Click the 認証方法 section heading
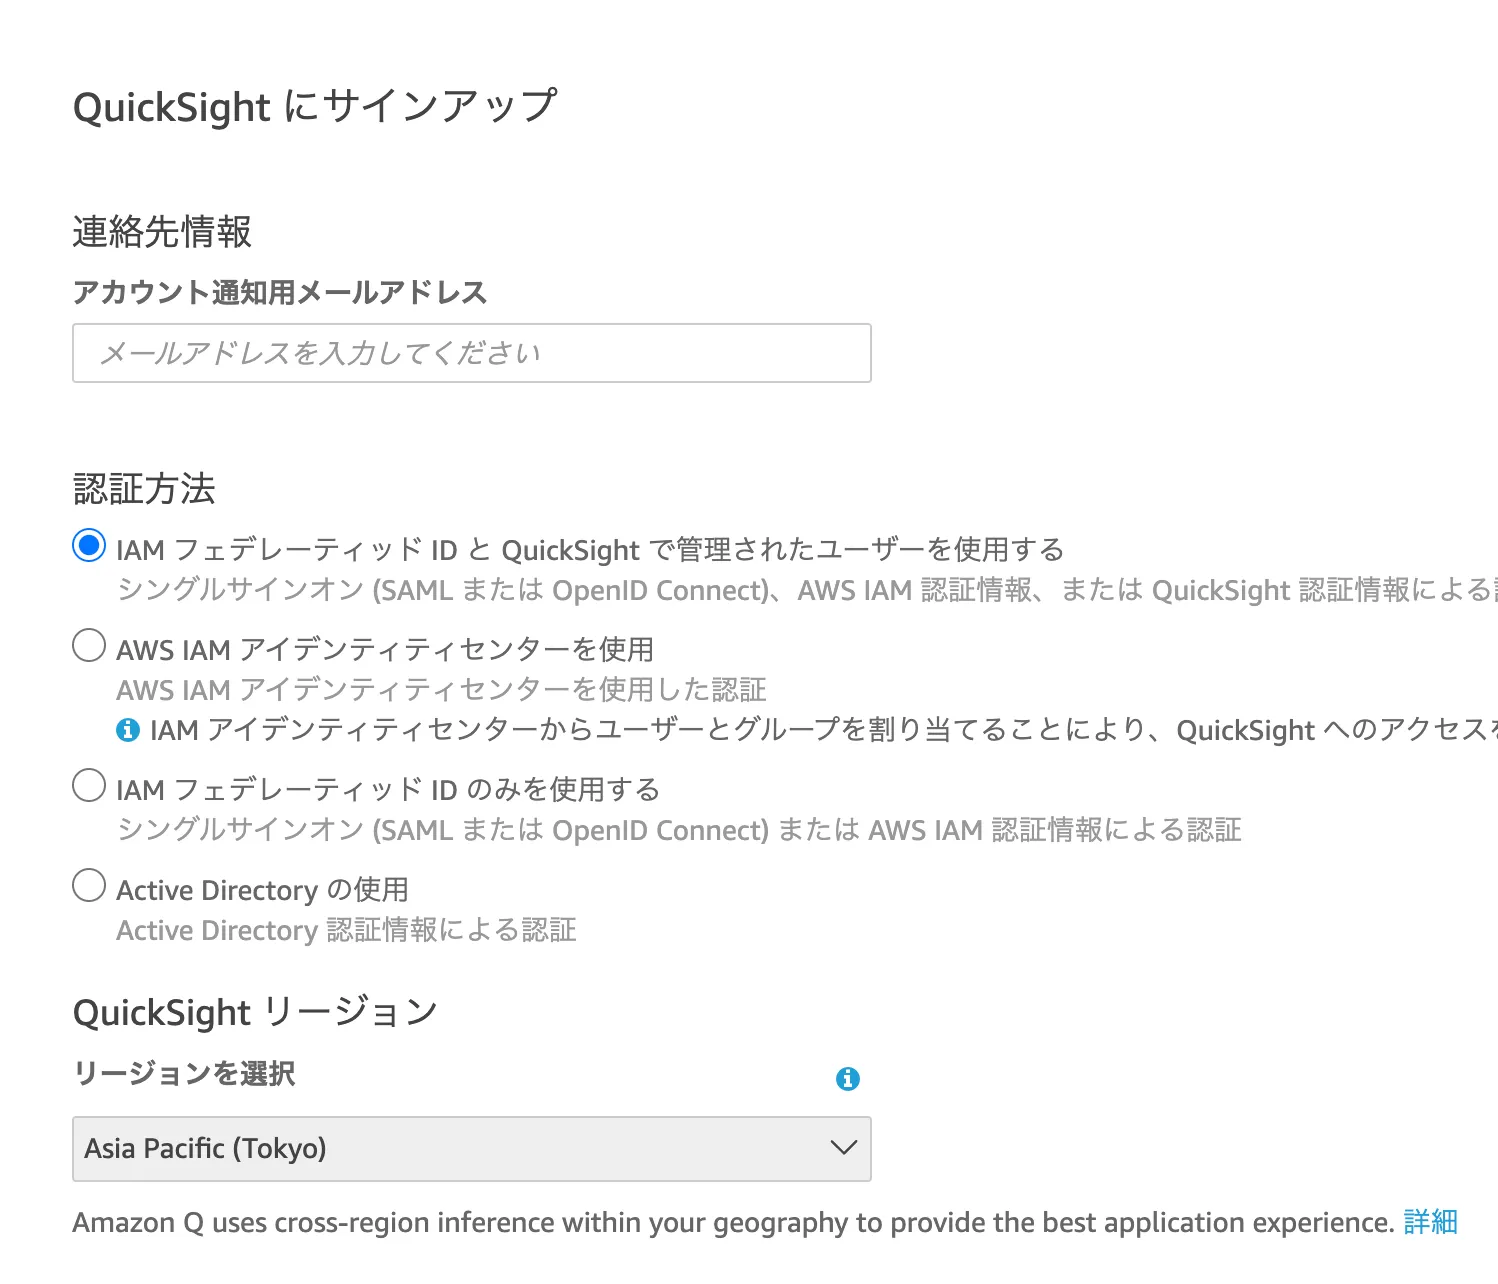The image size is (1498, 1284). 144,489
